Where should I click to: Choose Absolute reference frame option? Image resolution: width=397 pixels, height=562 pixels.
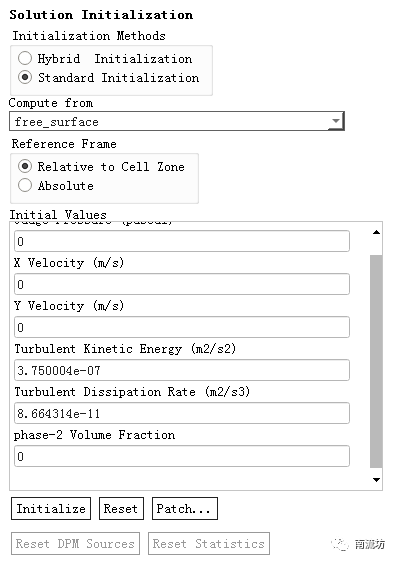tap(25, 185)
